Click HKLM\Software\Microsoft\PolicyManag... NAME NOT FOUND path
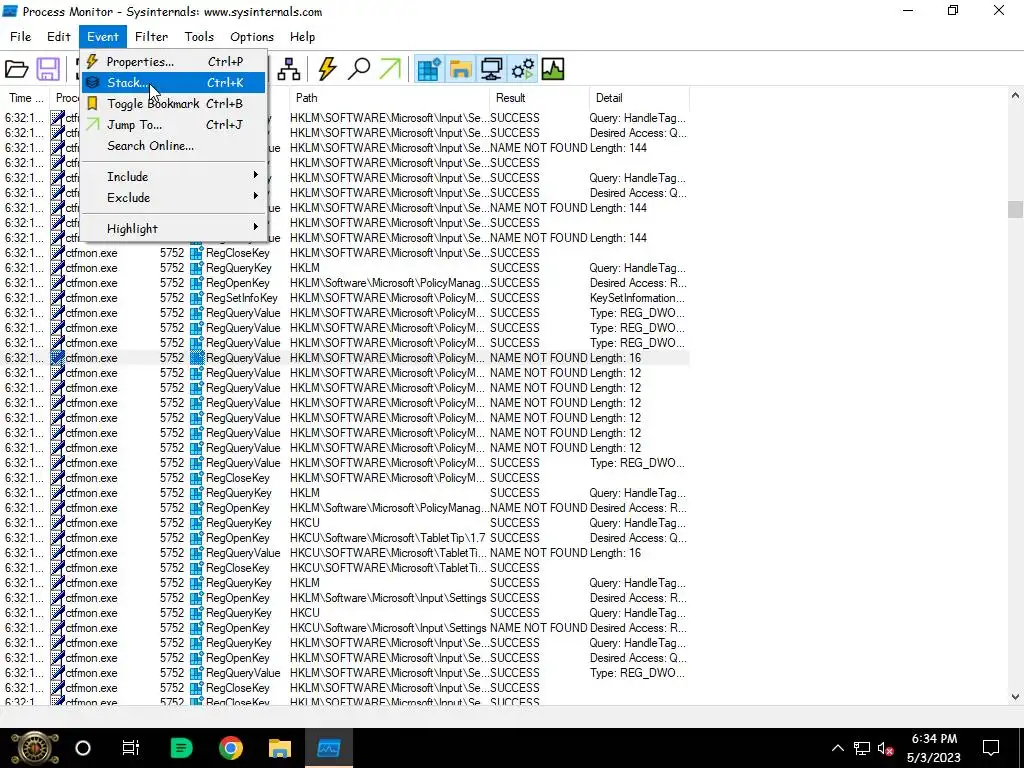This screenshot has height=768, width=1024. pyautogui.click(x=389, y=508)
